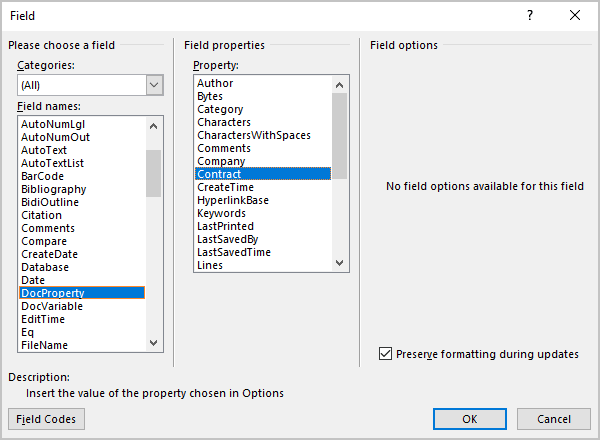Select the highlighted DocProperty field name
The image size is (600, 440).
pos(82,293)
